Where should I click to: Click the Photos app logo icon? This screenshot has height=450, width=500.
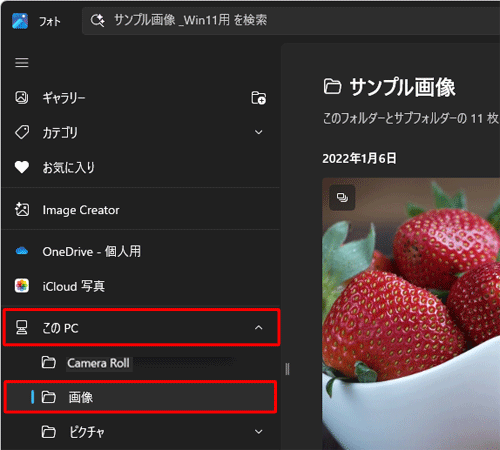(x=20, y=21)
